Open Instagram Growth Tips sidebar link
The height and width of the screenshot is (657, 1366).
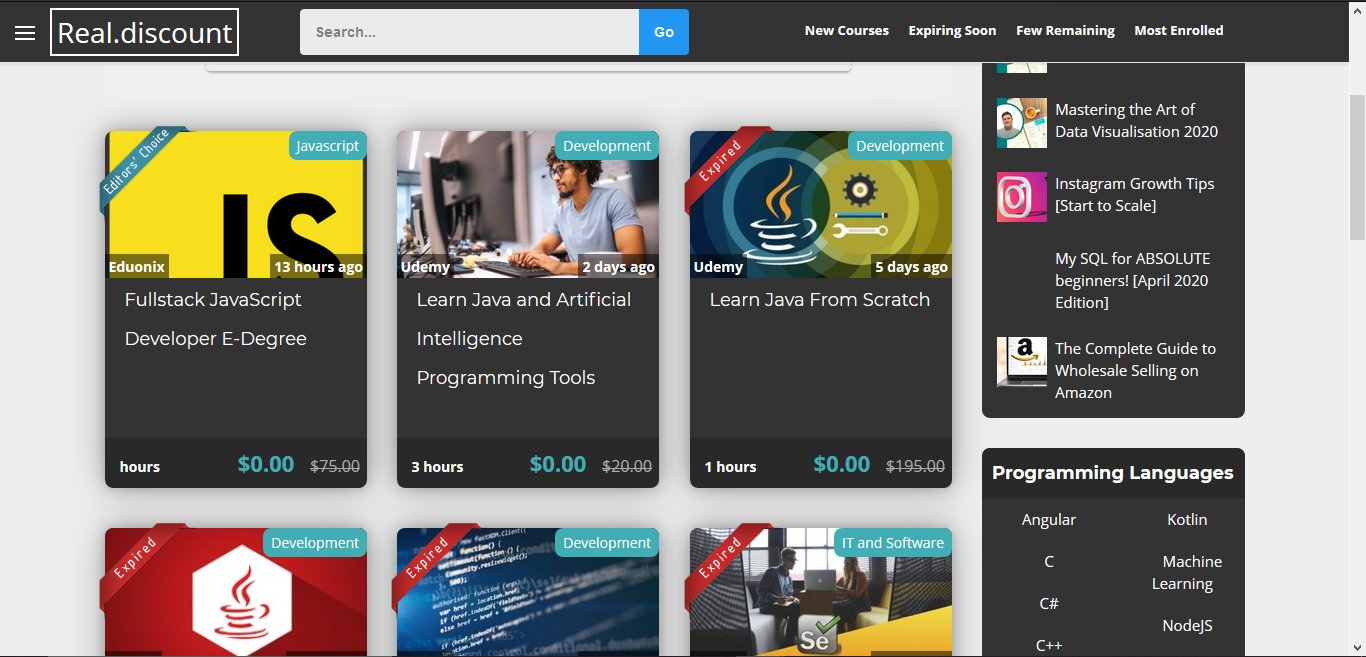coord(1135,195)
